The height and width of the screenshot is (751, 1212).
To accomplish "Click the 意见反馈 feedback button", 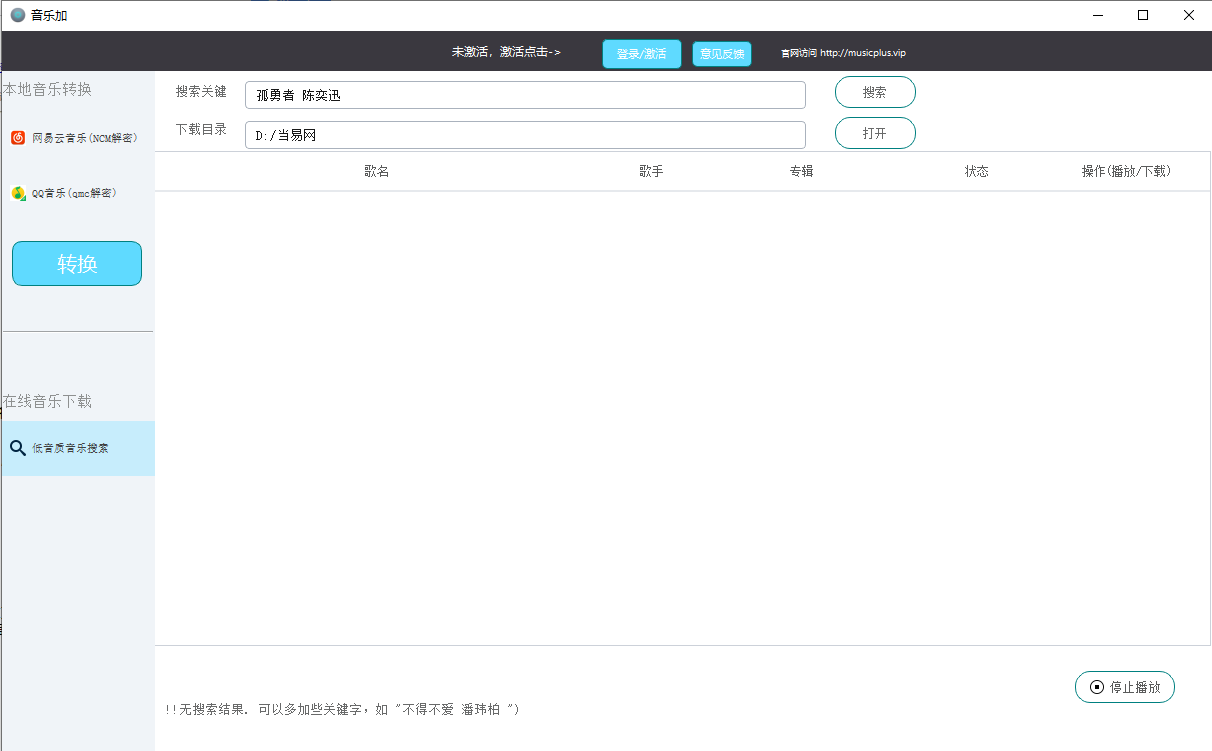I will pyautogui.click(x=721, y=53).
